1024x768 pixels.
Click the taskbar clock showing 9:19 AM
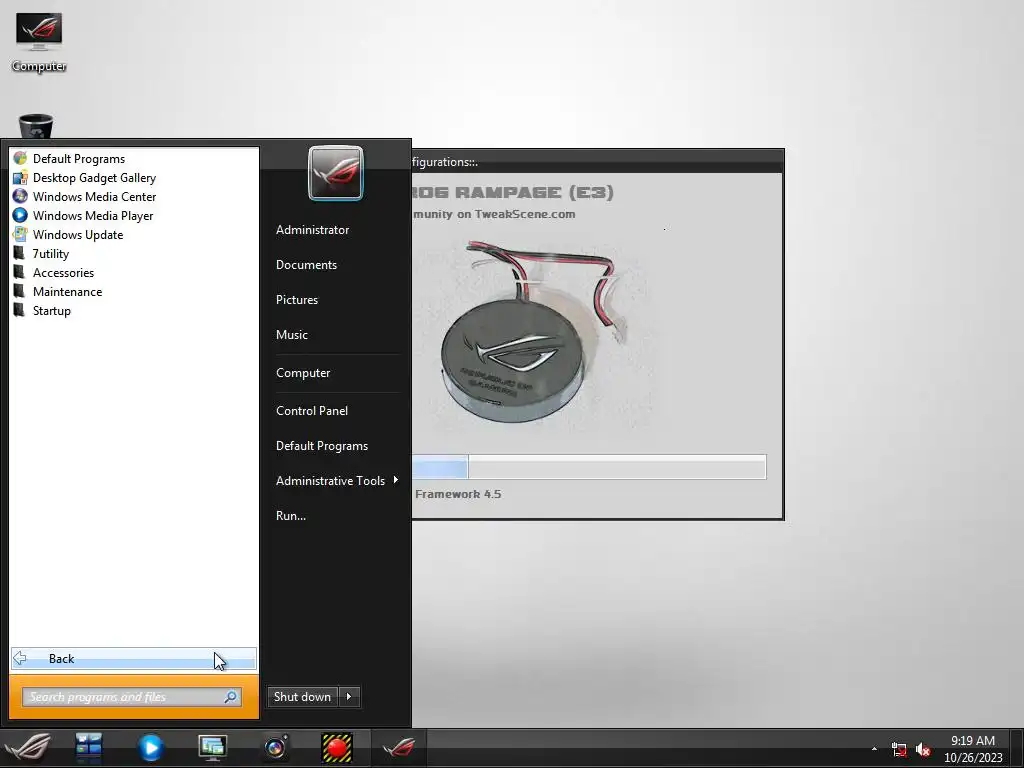tap(973, 741)
